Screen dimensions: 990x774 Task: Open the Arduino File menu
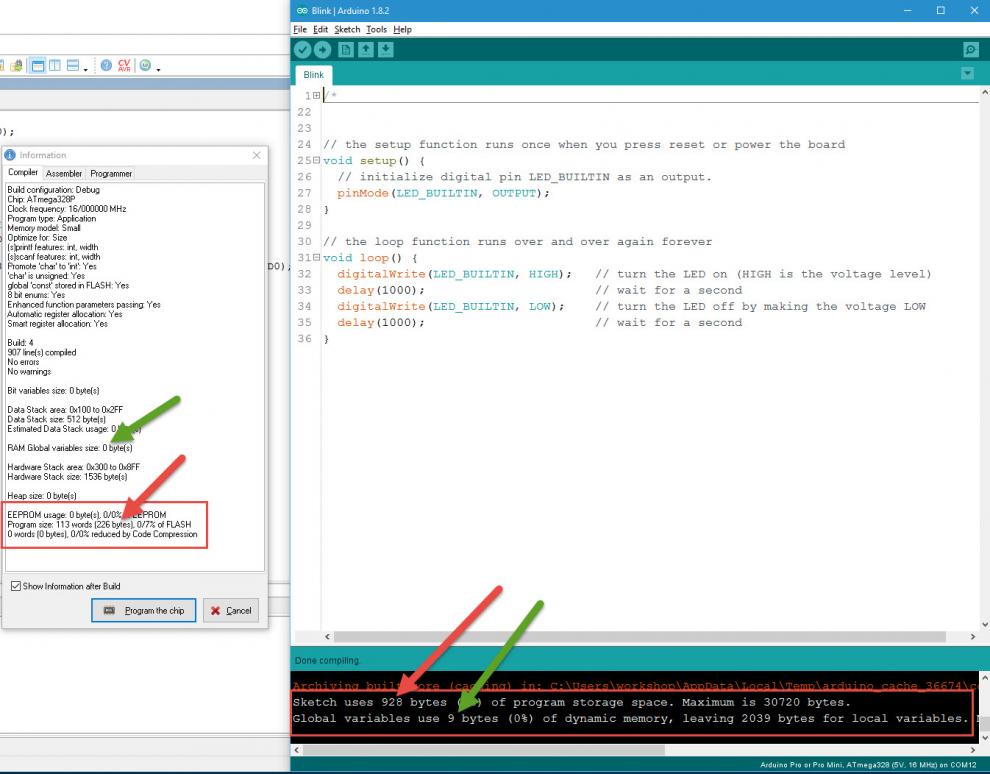click(x=300, y=29)
